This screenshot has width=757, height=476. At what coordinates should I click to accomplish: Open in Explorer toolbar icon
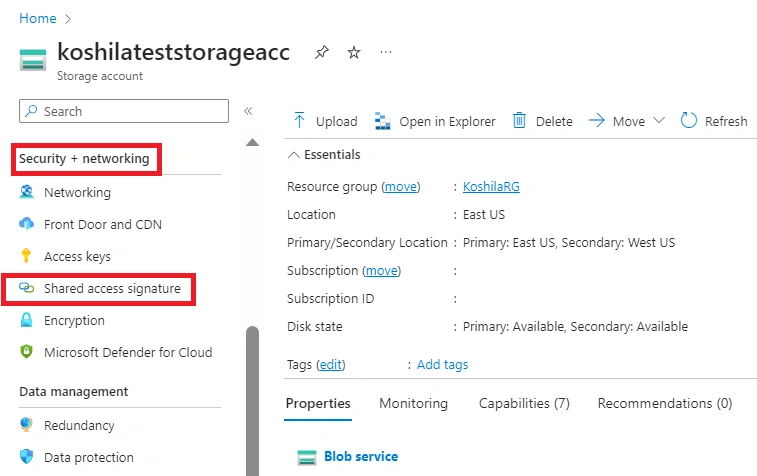382,121
